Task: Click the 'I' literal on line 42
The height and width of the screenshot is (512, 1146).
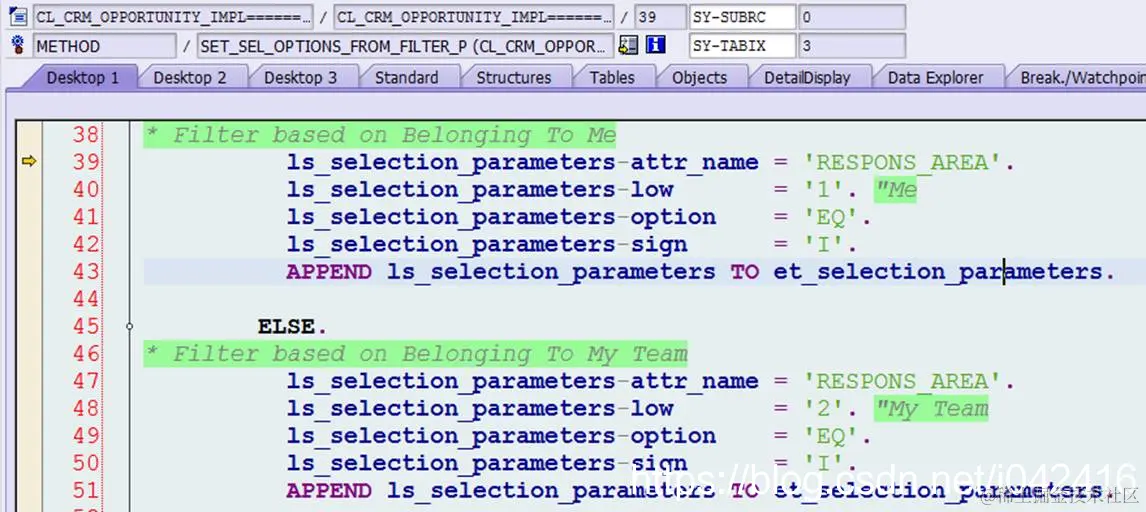Action: pos(824,244)
